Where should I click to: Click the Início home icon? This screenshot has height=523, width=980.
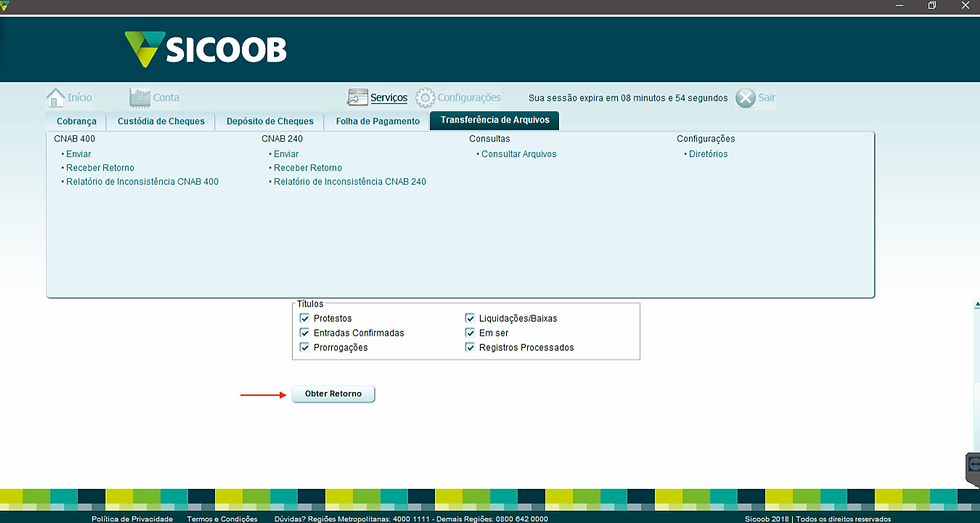[56, 97]
